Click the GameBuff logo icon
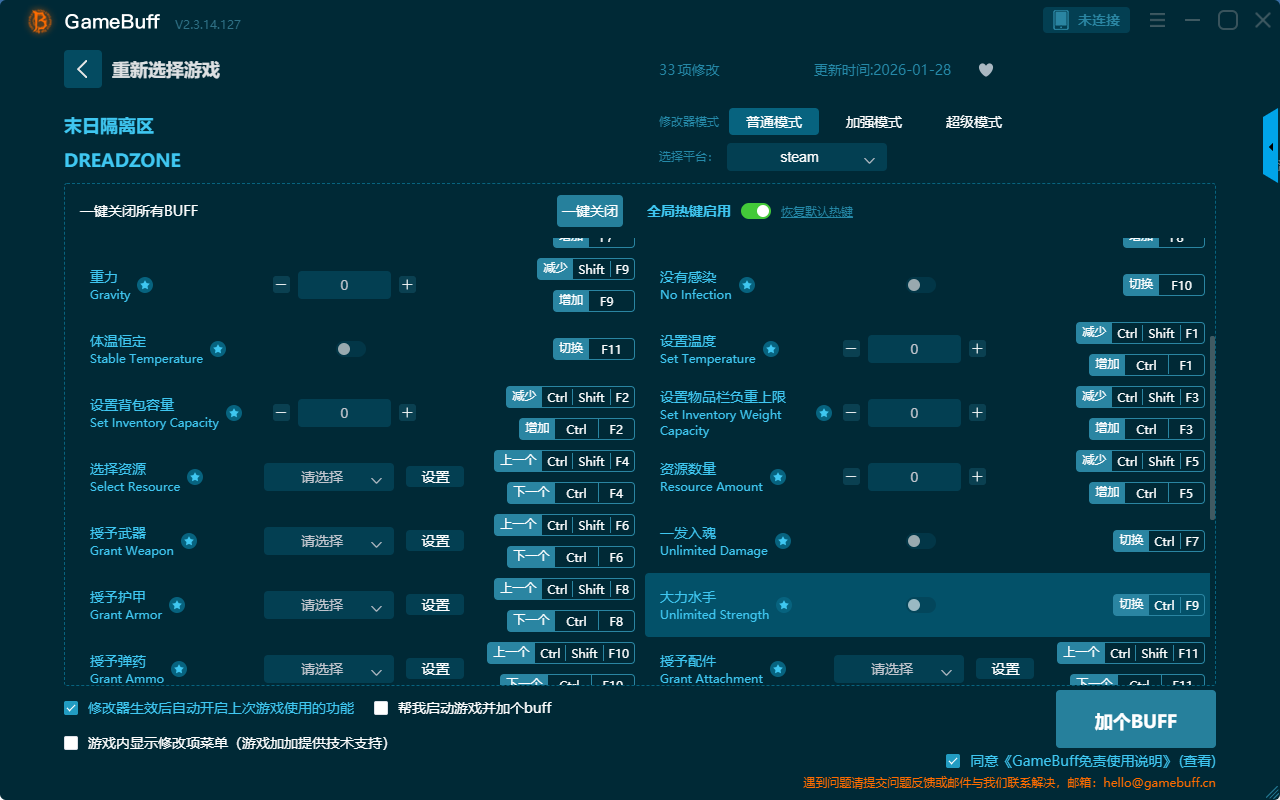This screenshot has height=800, width=1280. click(40, 21)
